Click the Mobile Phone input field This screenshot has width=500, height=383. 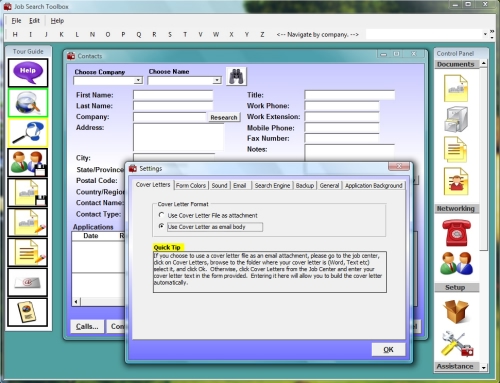(x=342, y=128)
